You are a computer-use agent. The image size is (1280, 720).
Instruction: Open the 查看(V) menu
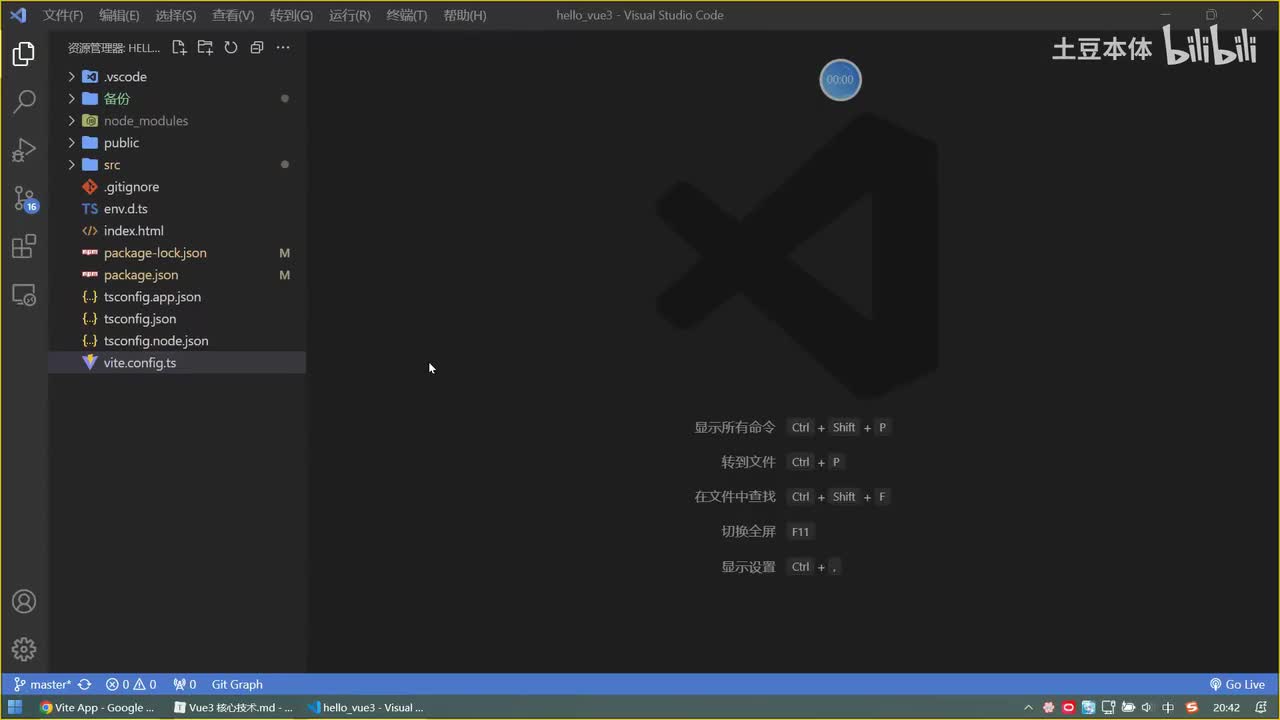[x=233, y=15]
